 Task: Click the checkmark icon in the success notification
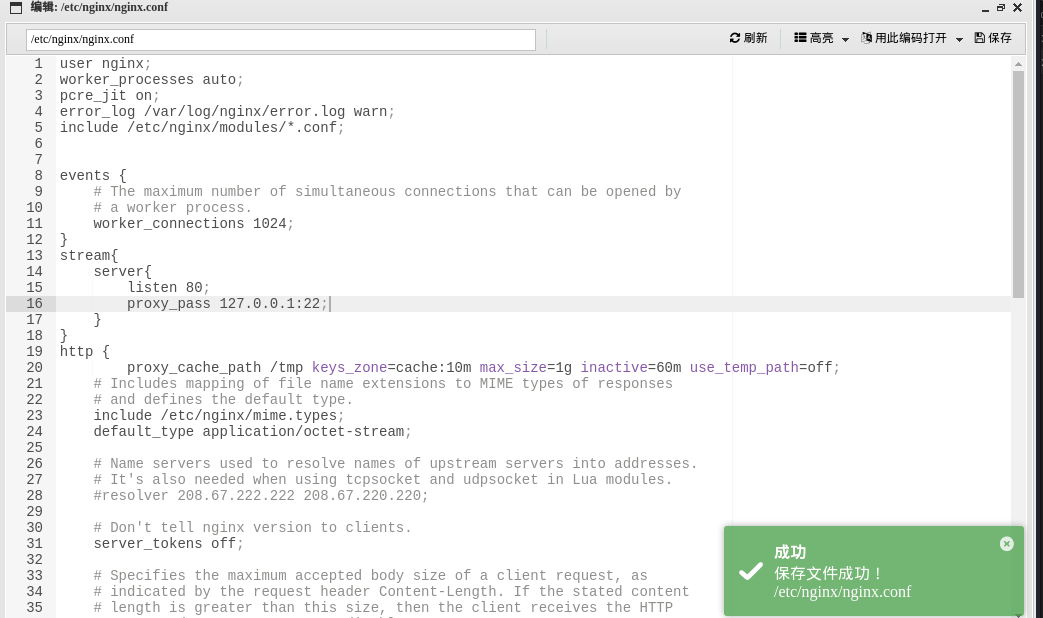coord(751,571)
